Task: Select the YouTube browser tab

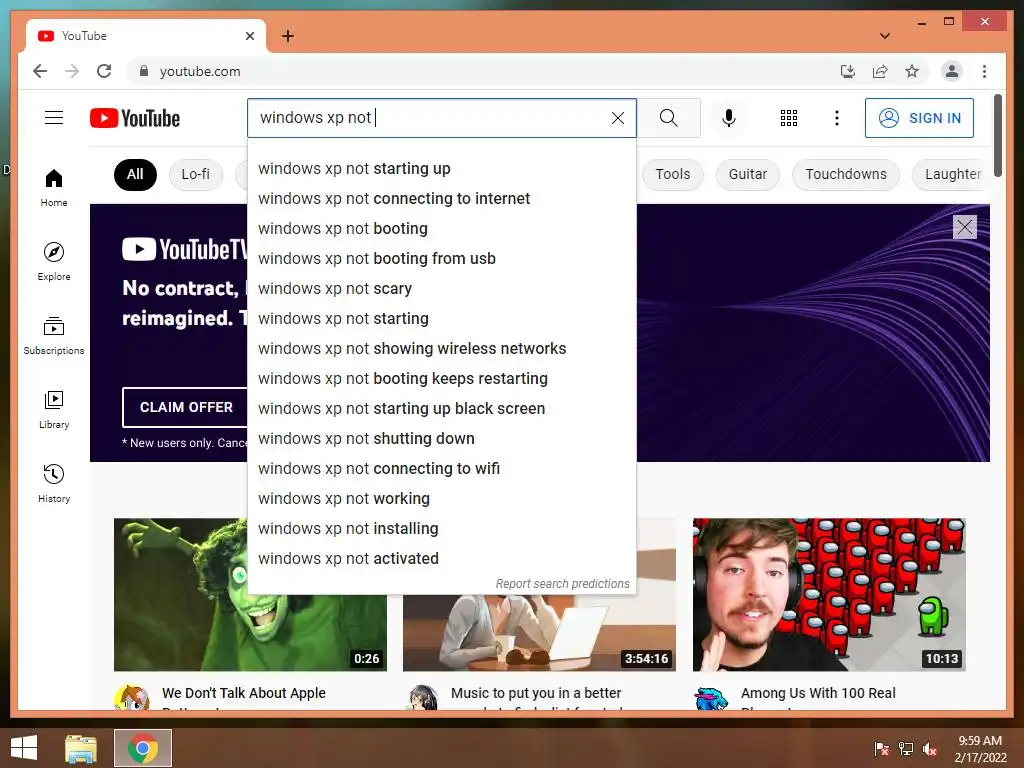Action: point(146,36)
